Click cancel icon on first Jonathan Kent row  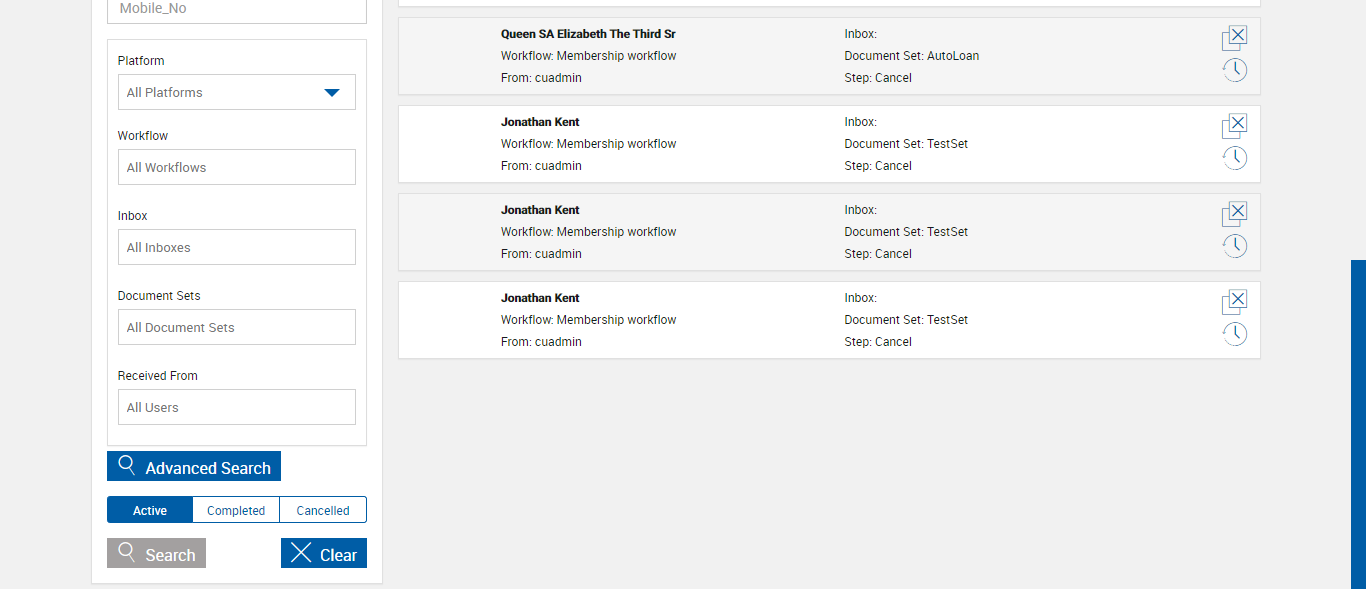pos(1235,126)
